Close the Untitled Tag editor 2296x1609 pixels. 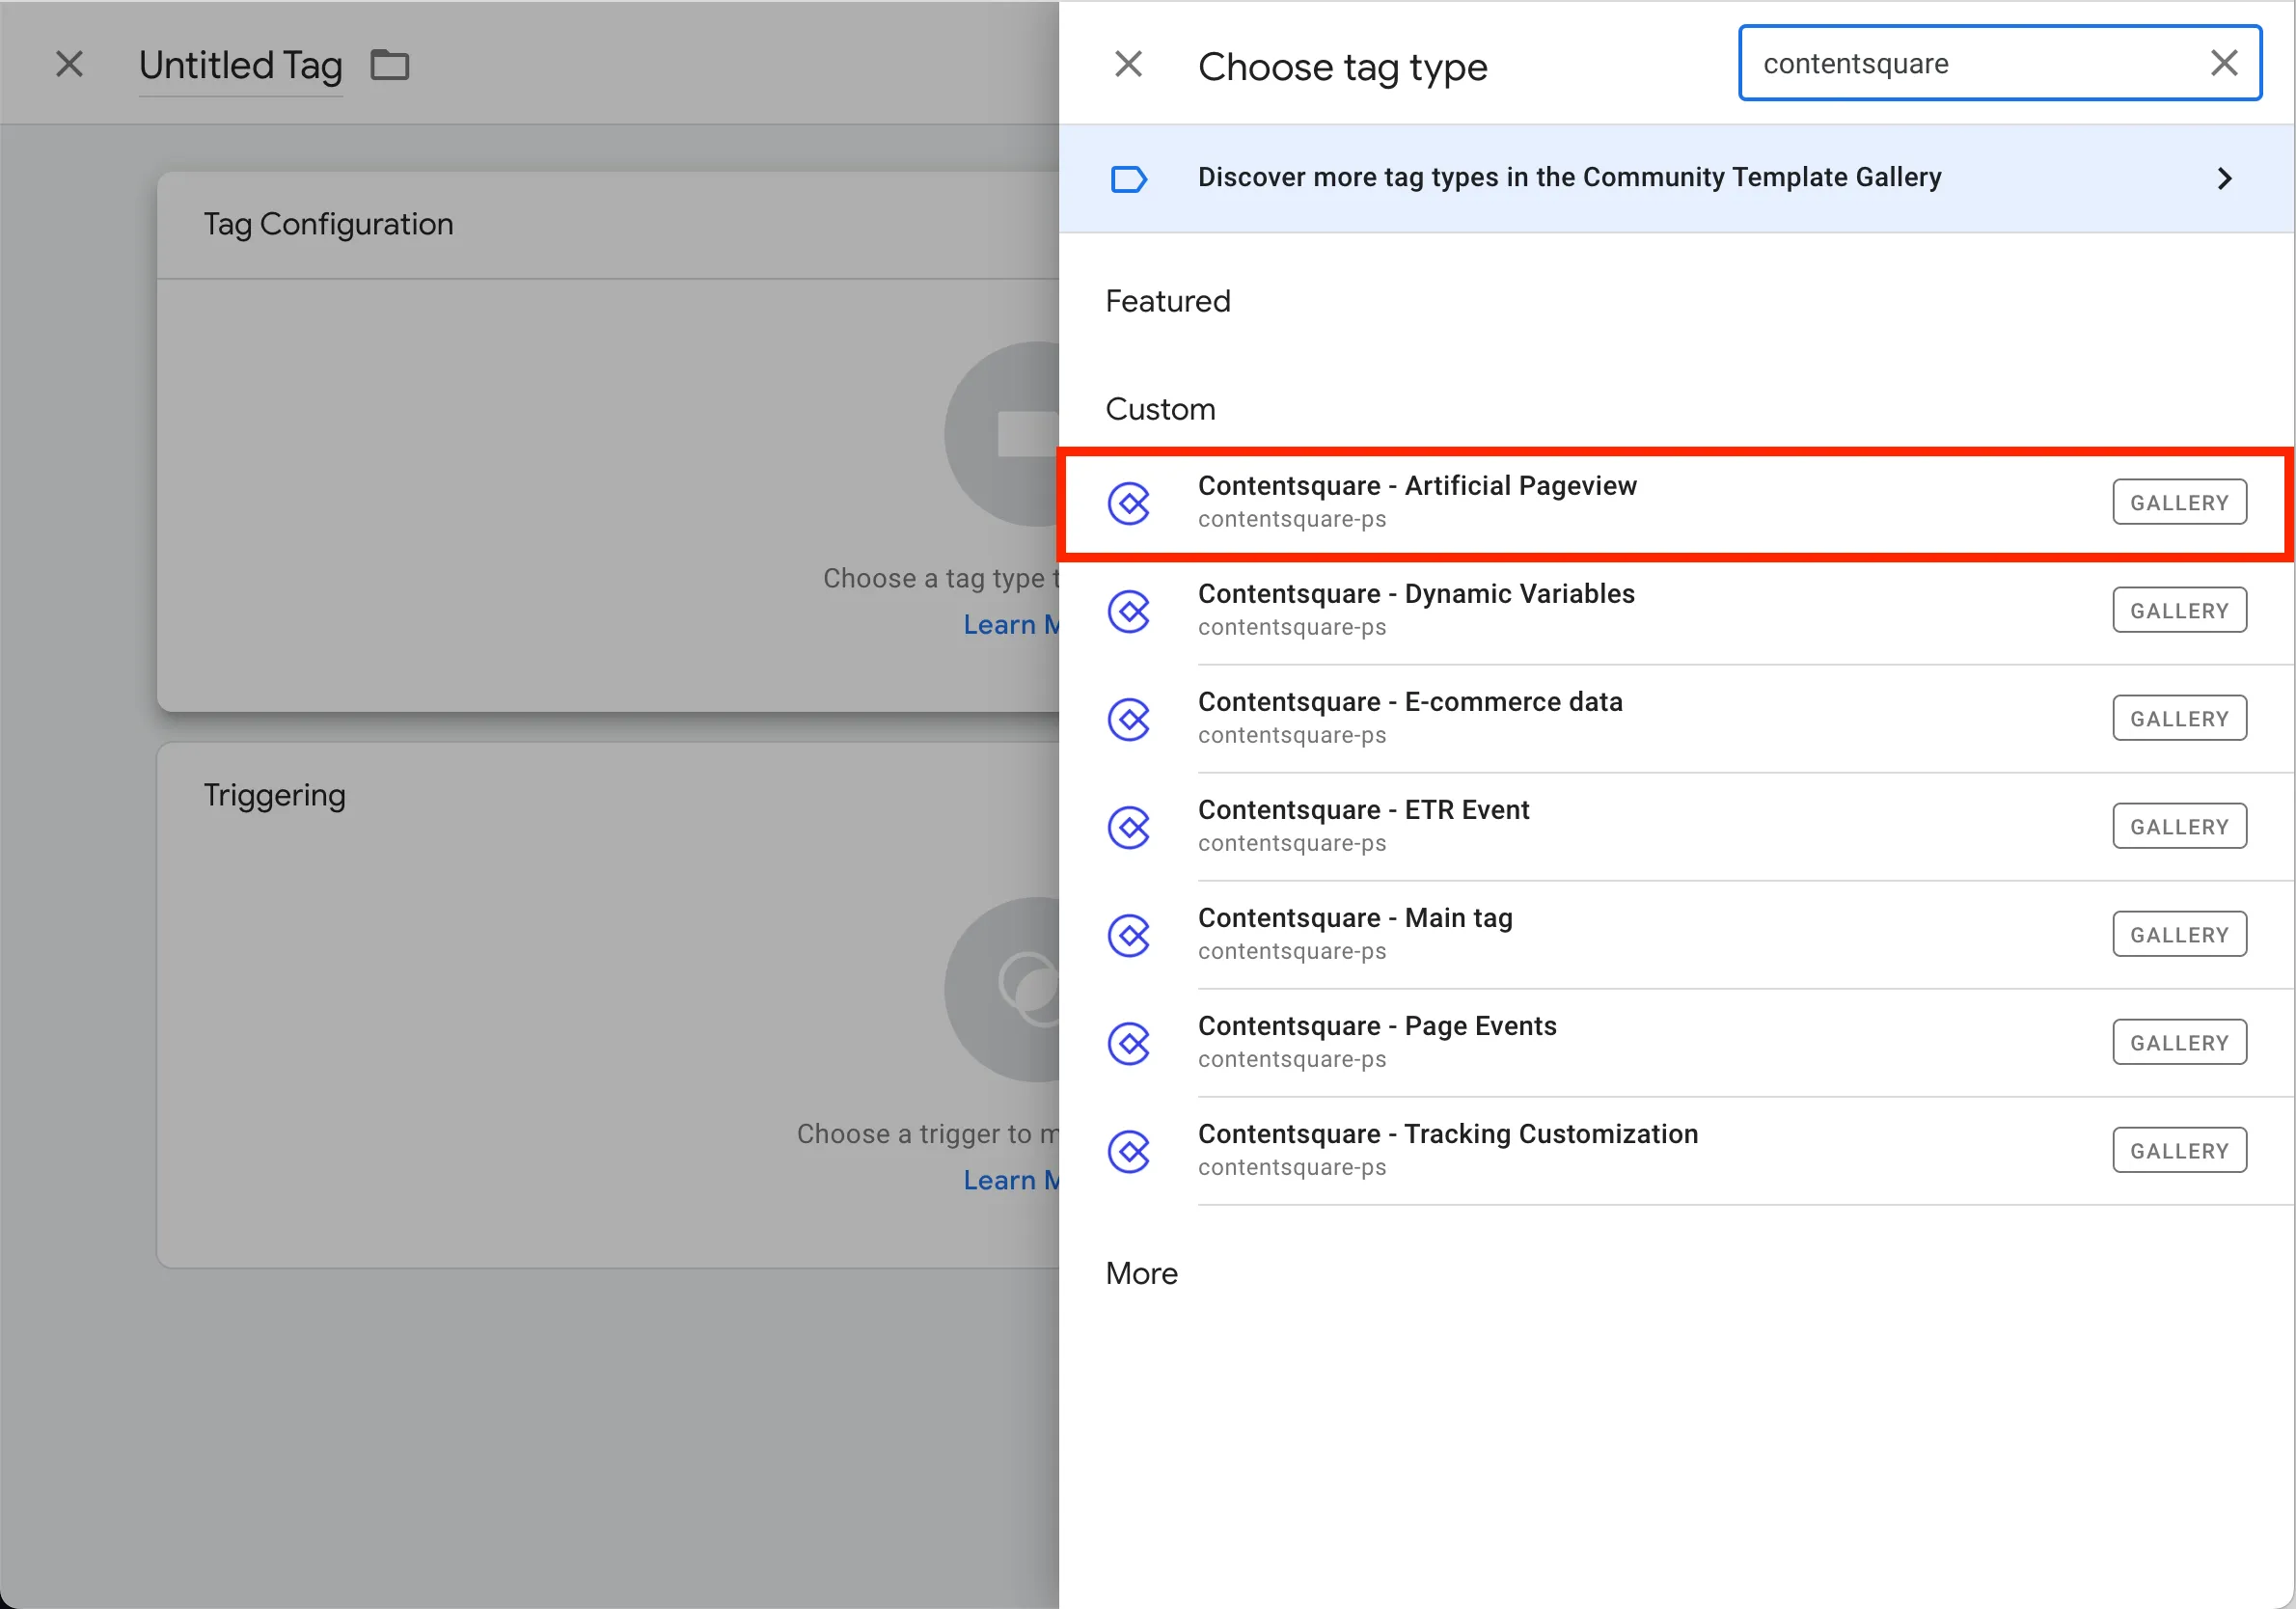tap(69, 65)
